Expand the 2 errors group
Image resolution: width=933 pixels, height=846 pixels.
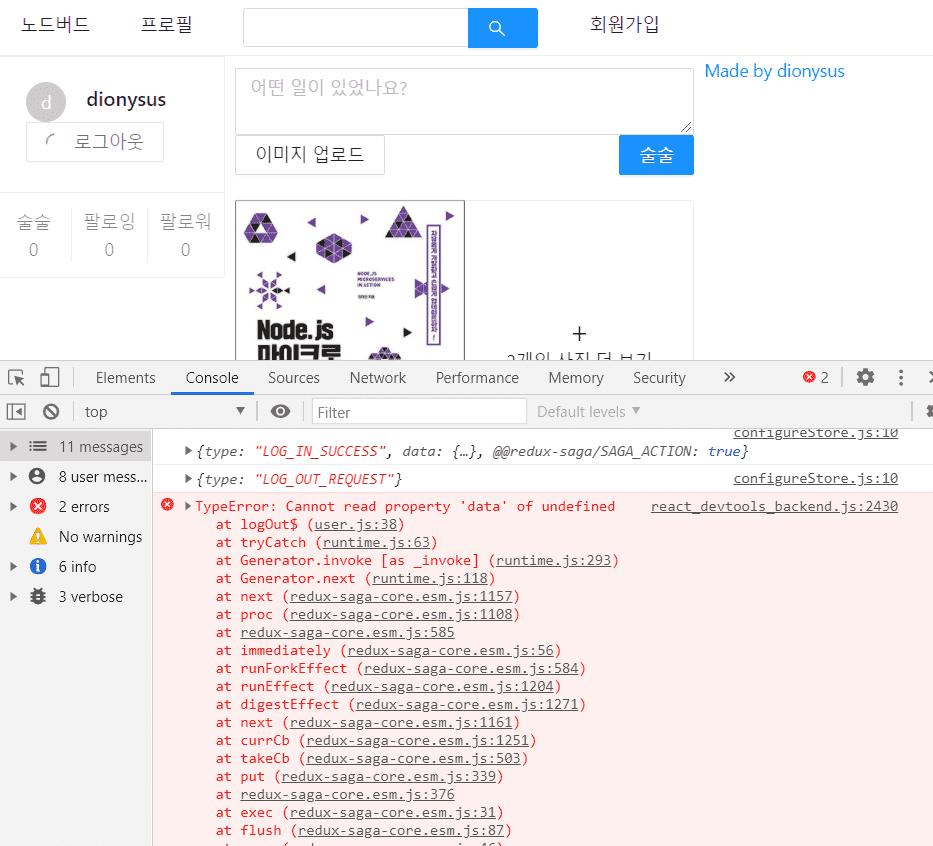click(13, 506)
